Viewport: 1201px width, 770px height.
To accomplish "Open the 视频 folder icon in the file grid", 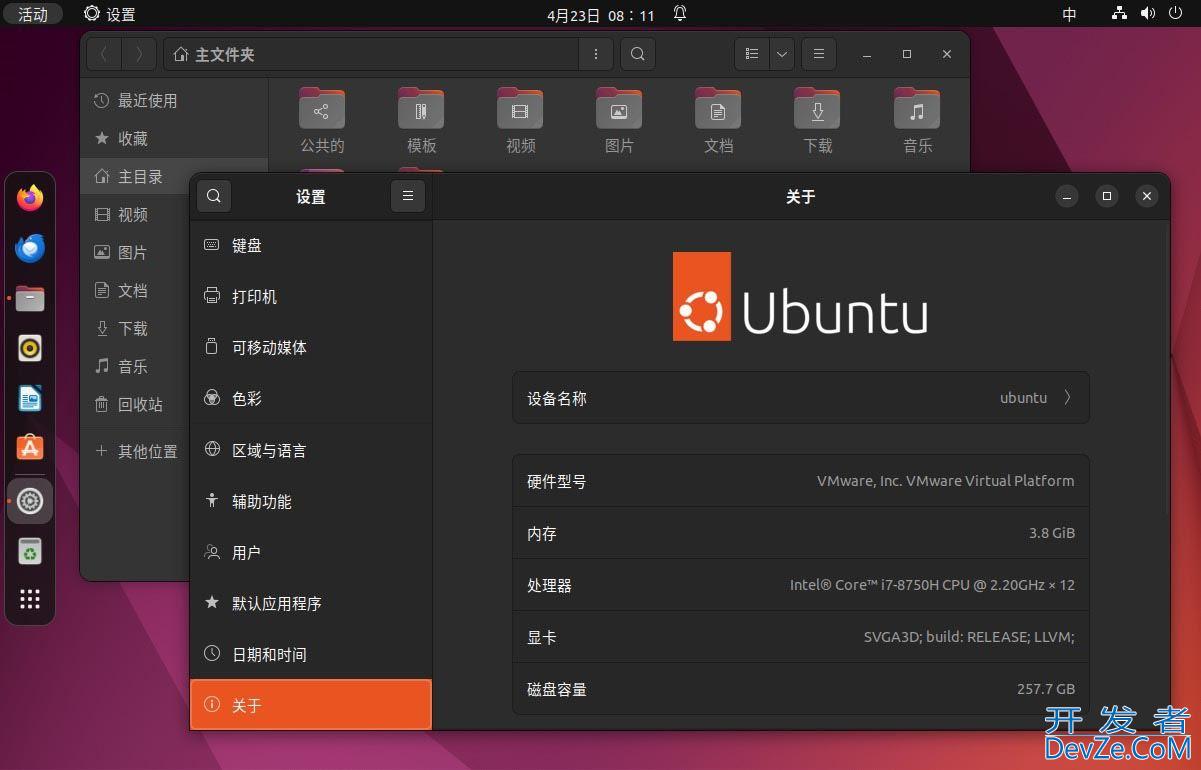I will click(x=520, y=120).
